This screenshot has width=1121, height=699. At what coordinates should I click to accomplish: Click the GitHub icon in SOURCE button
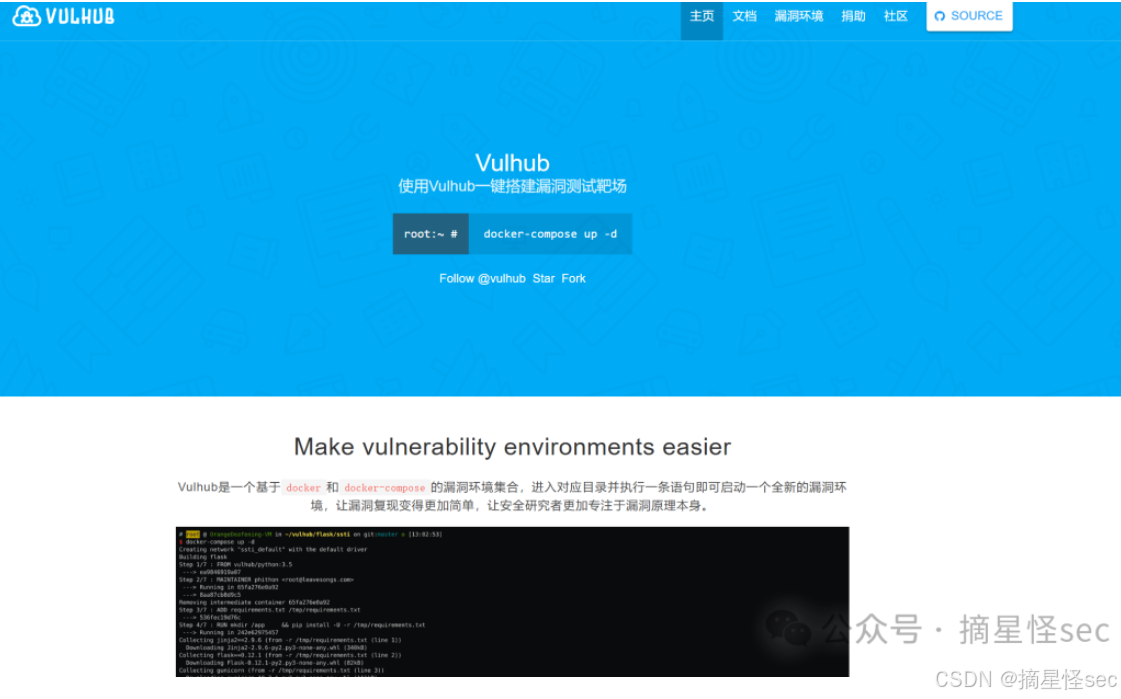(x=939, y=16)
